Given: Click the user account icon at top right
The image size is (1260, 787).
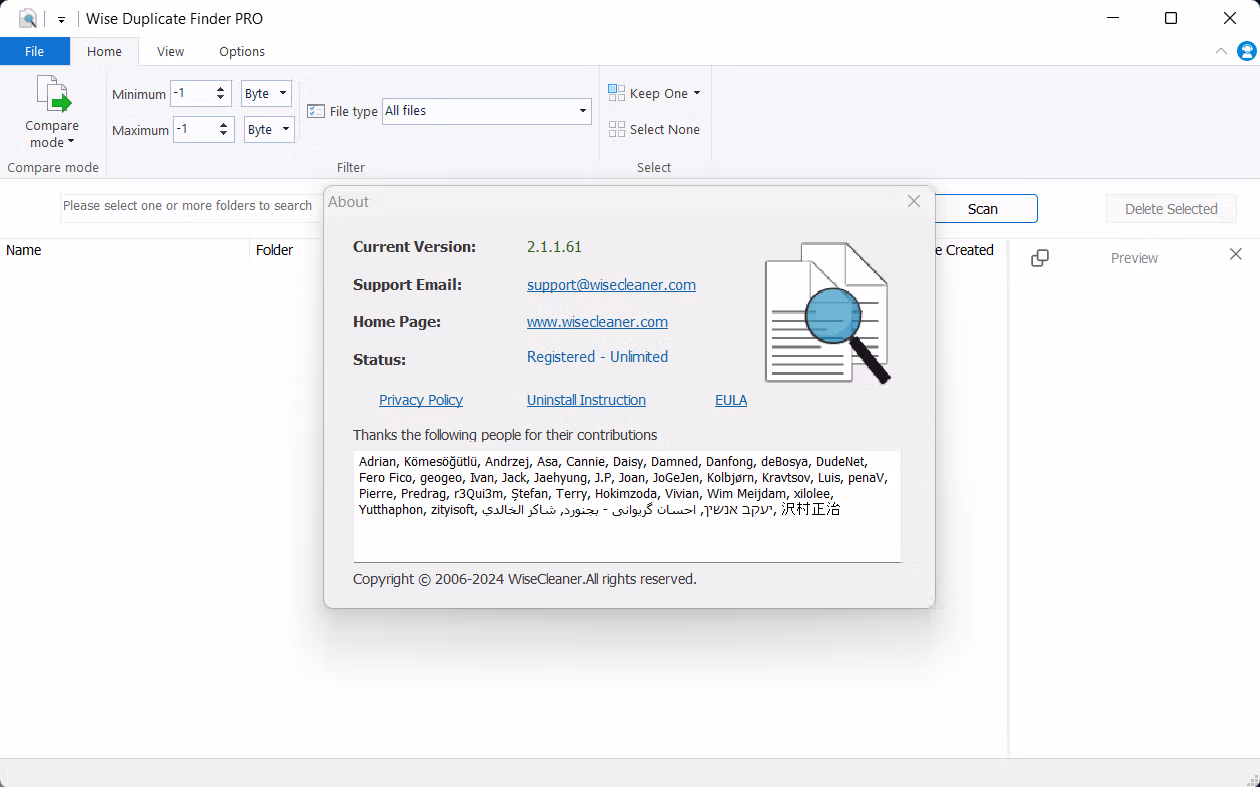Looking at the screenshot, I should [x=1246, y=51].
